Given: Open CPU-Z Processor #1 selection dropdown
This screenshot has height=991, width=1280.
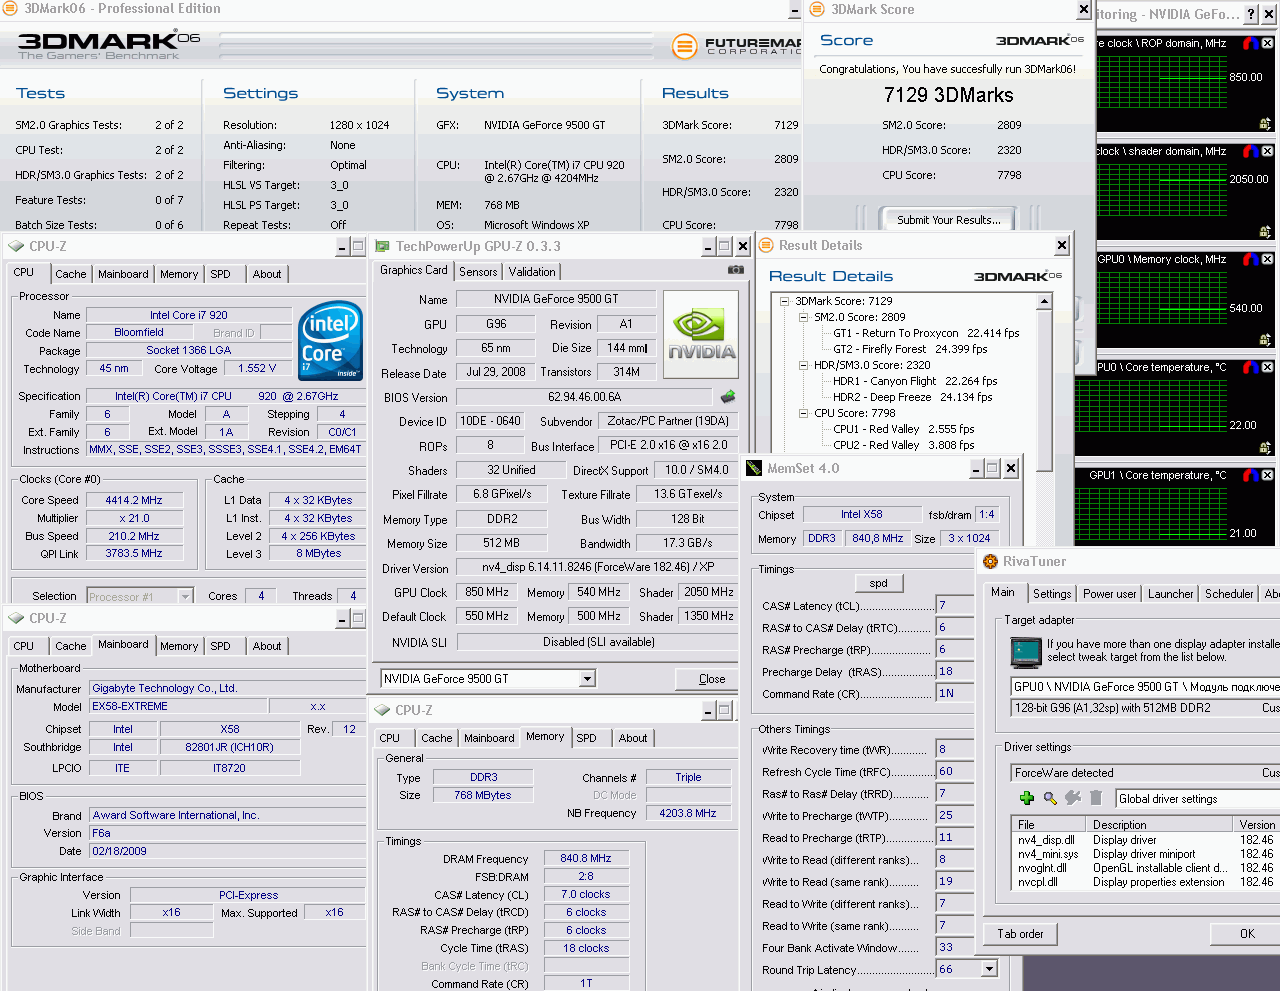Looking at the screenshot, I should tap(185, 596).
